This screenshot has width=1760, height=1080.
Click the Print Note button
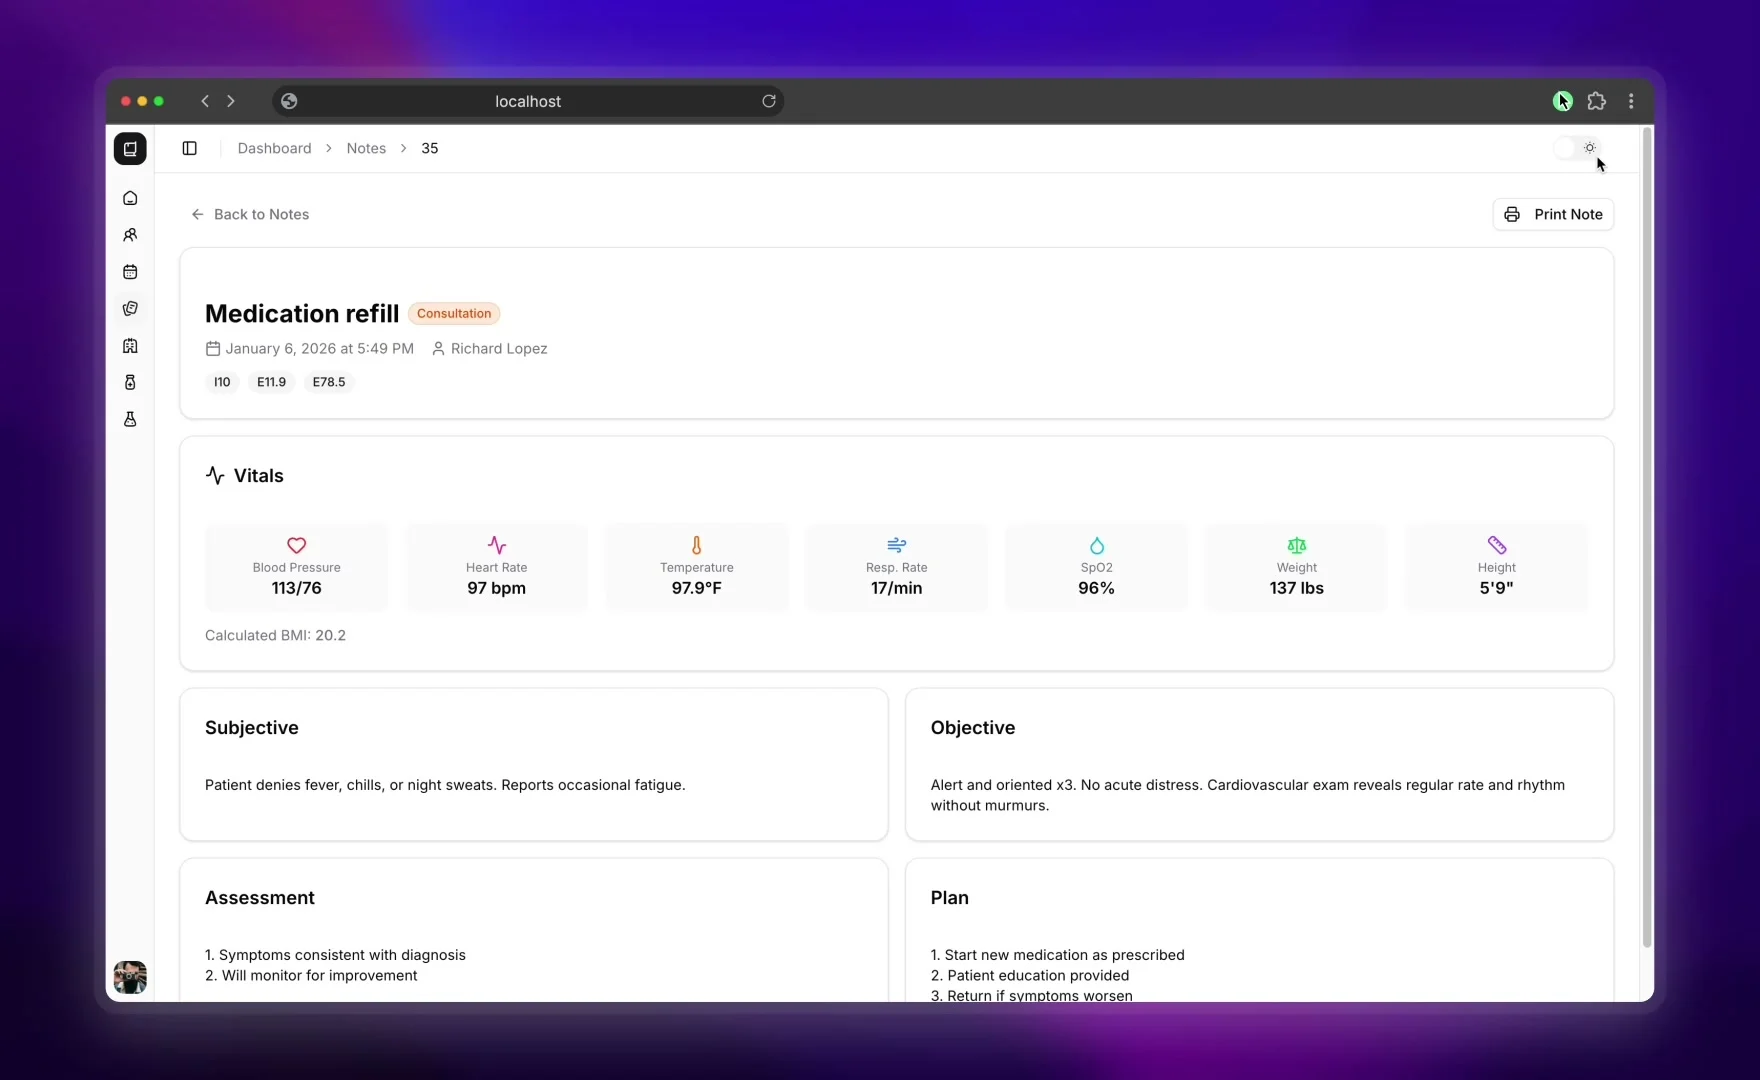tap(1553, 214)
